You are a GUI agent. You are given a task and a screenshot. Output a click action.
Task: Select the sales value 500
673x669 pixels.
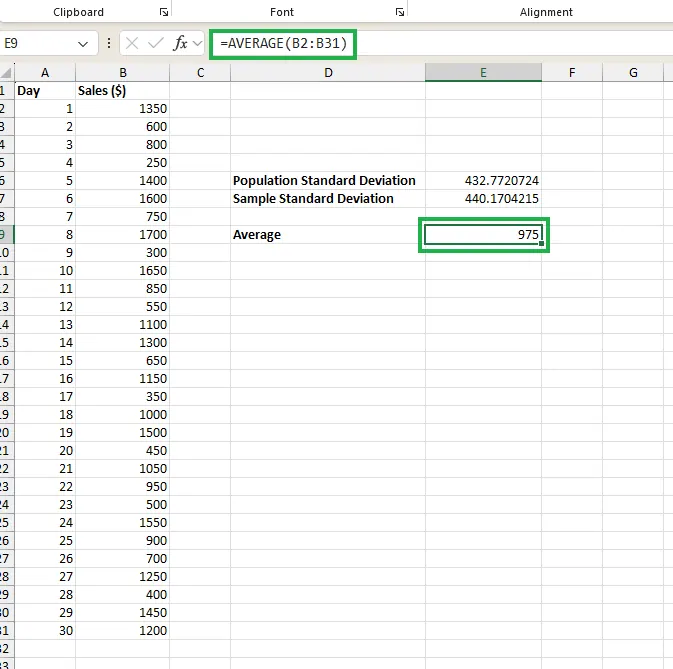click(x=123, y=505)
